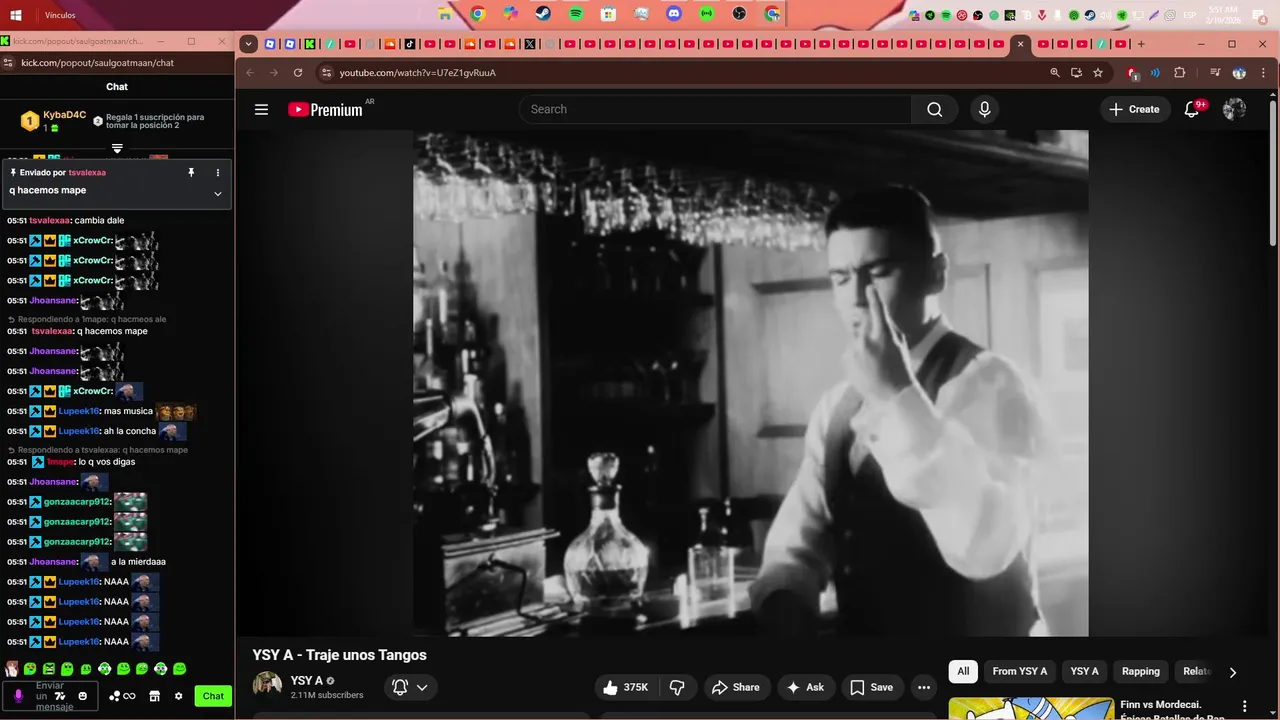Show next filter chips arrow

(1232, 672)
